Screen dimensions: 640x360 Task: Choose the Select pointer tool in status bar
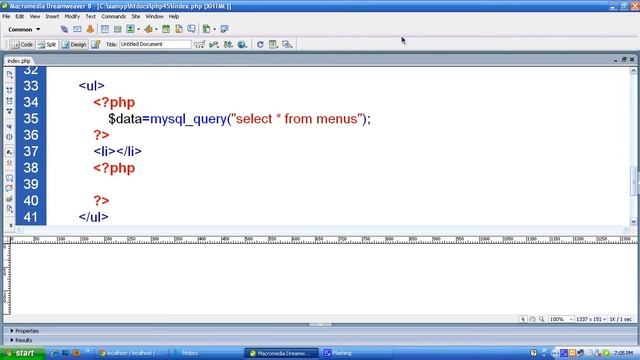(523, 319)
